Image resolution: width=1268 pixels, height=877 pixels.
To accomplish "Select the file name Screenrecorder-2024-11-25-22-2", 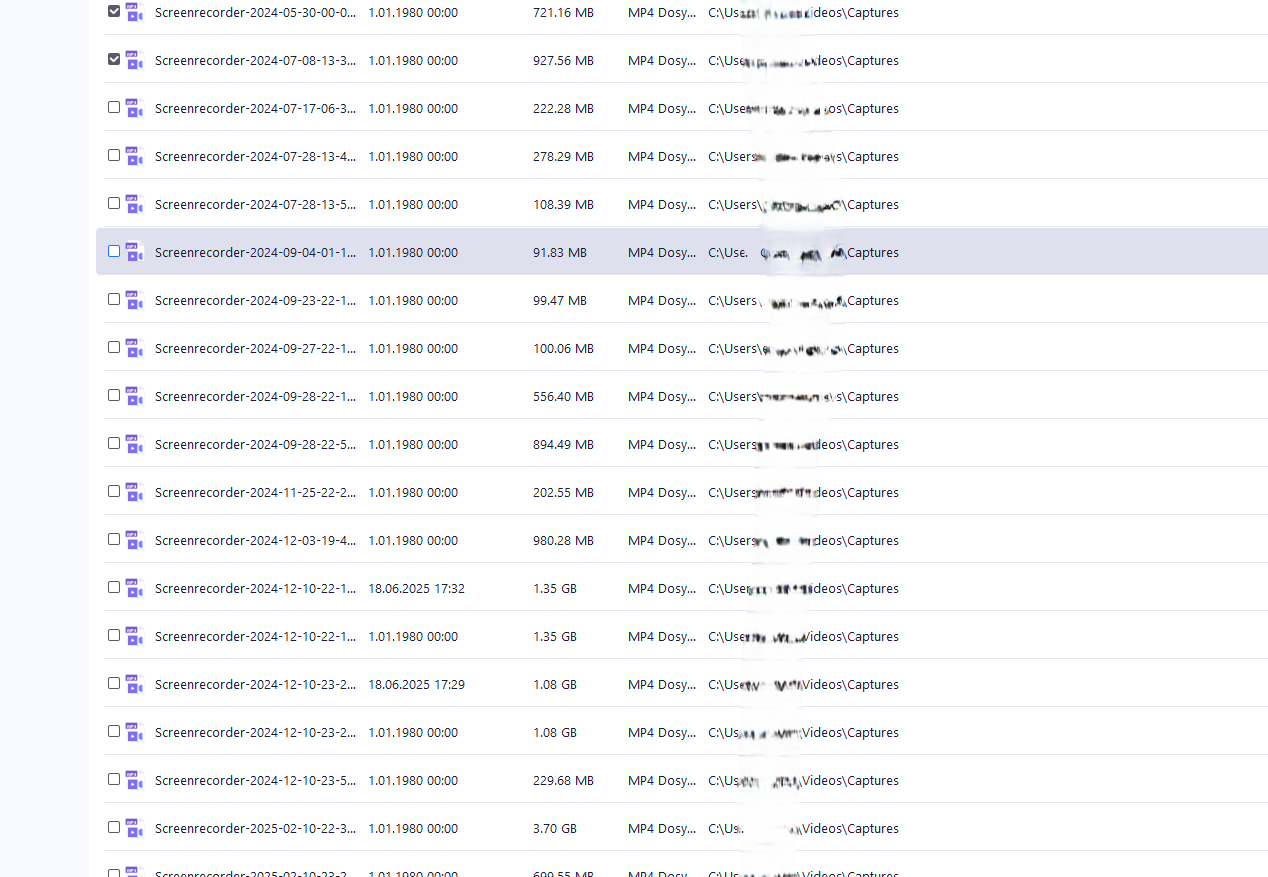I will 255,492.
